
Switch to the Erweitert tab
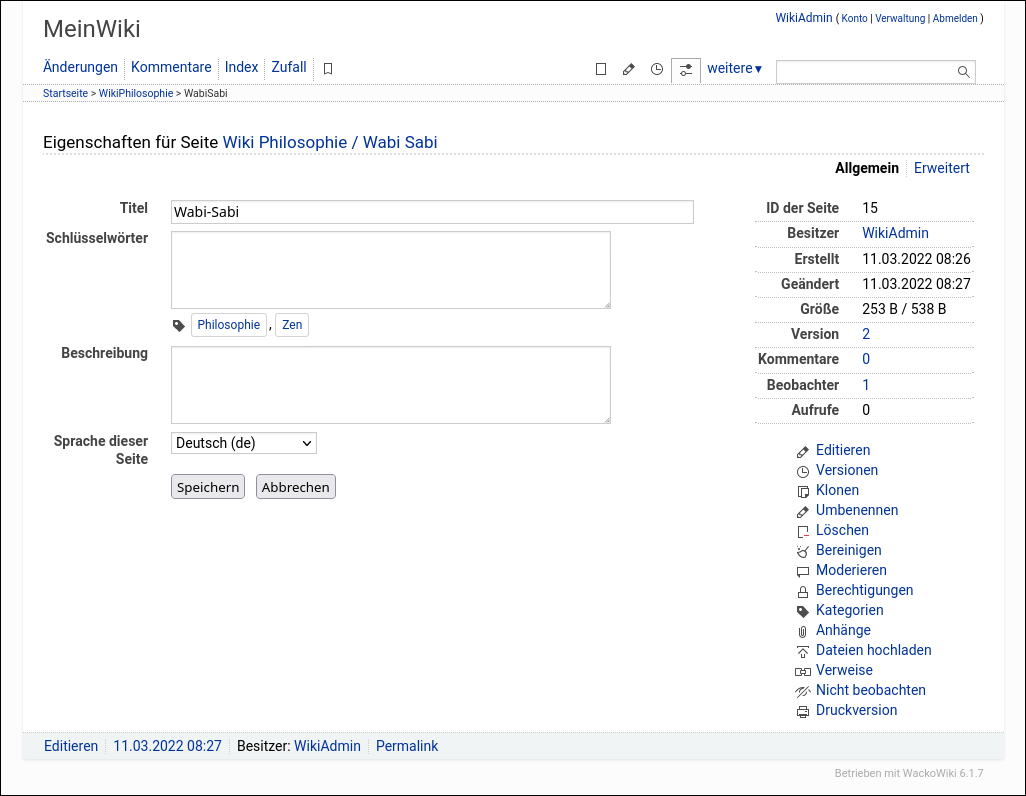pyautogui.click(x=941, y=168)
